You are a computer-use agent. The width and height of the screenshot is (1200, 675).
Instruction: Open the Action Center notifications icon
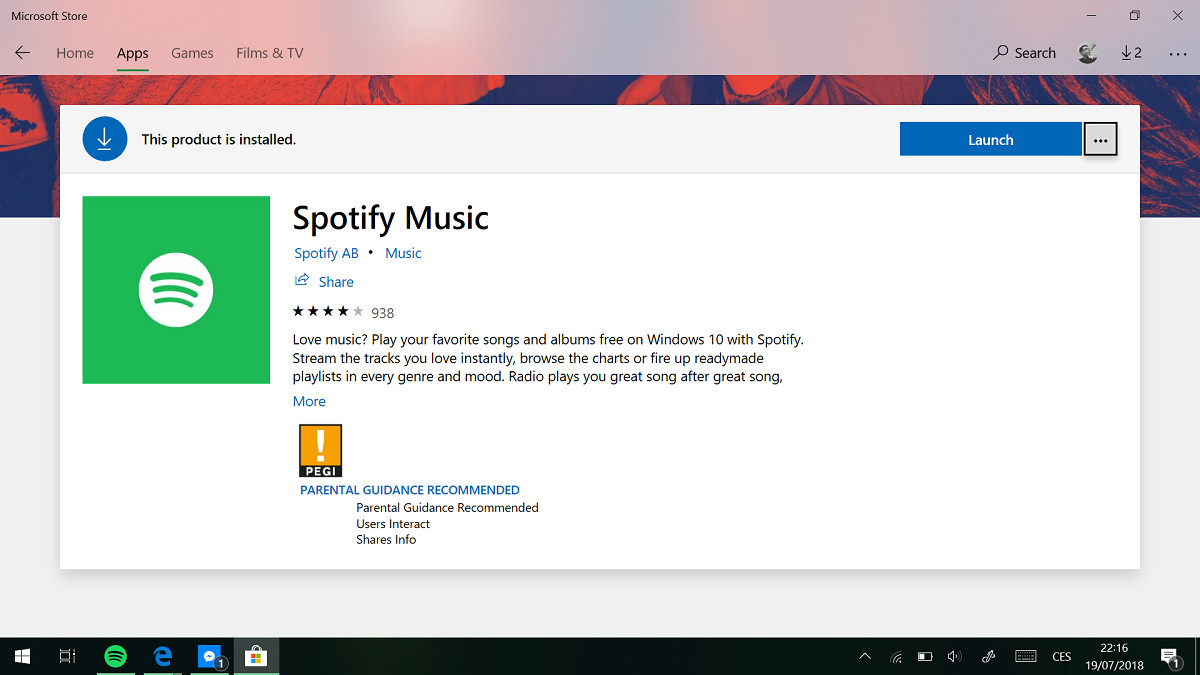pyautogui.click(x=1170, y=656)
